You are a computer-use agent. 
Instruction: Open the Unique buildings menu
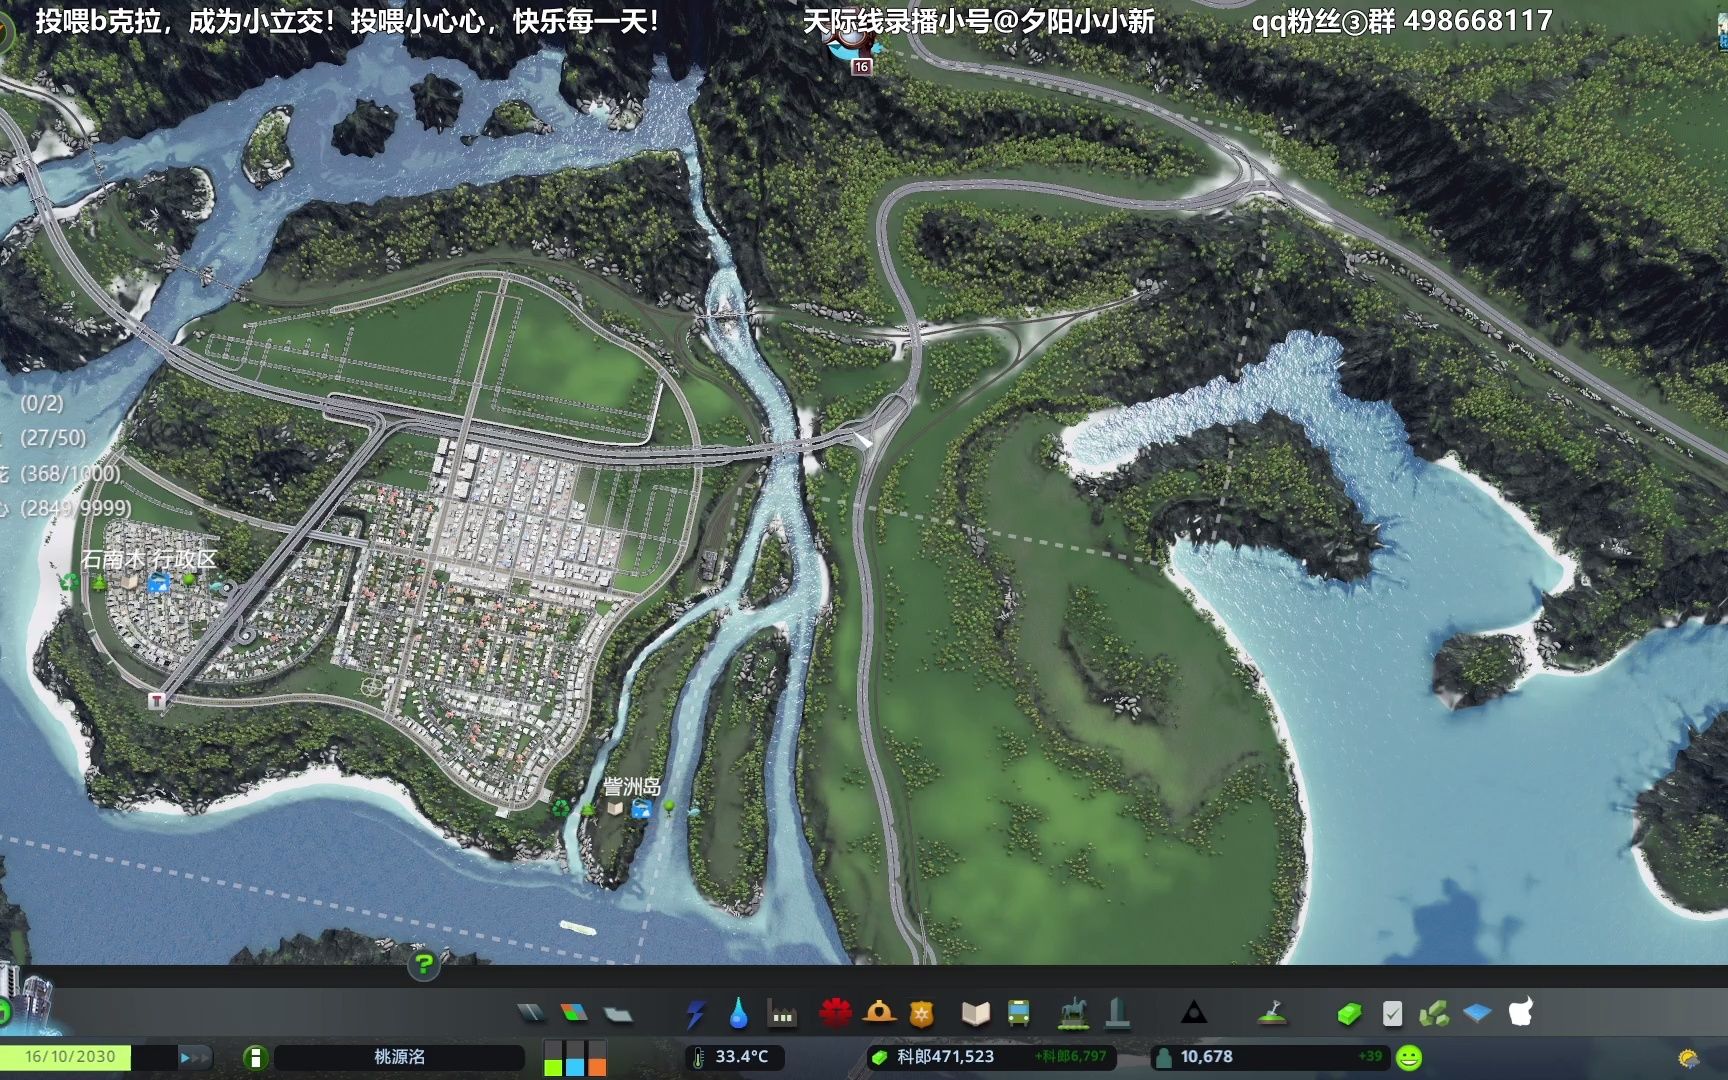(1118, 1013)
